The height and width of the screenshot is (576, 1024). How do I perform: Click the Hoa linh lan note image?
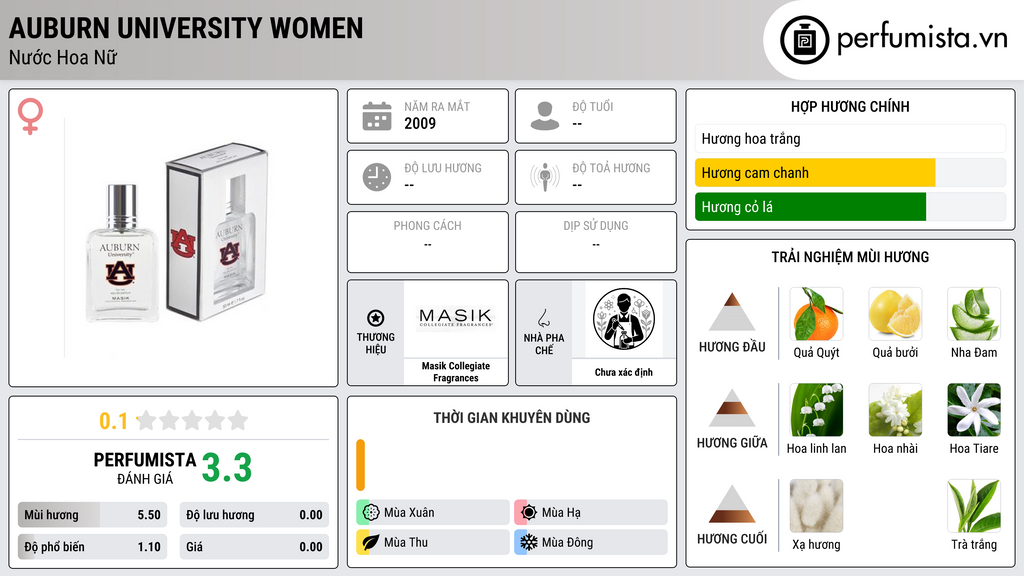click(816, 410)
